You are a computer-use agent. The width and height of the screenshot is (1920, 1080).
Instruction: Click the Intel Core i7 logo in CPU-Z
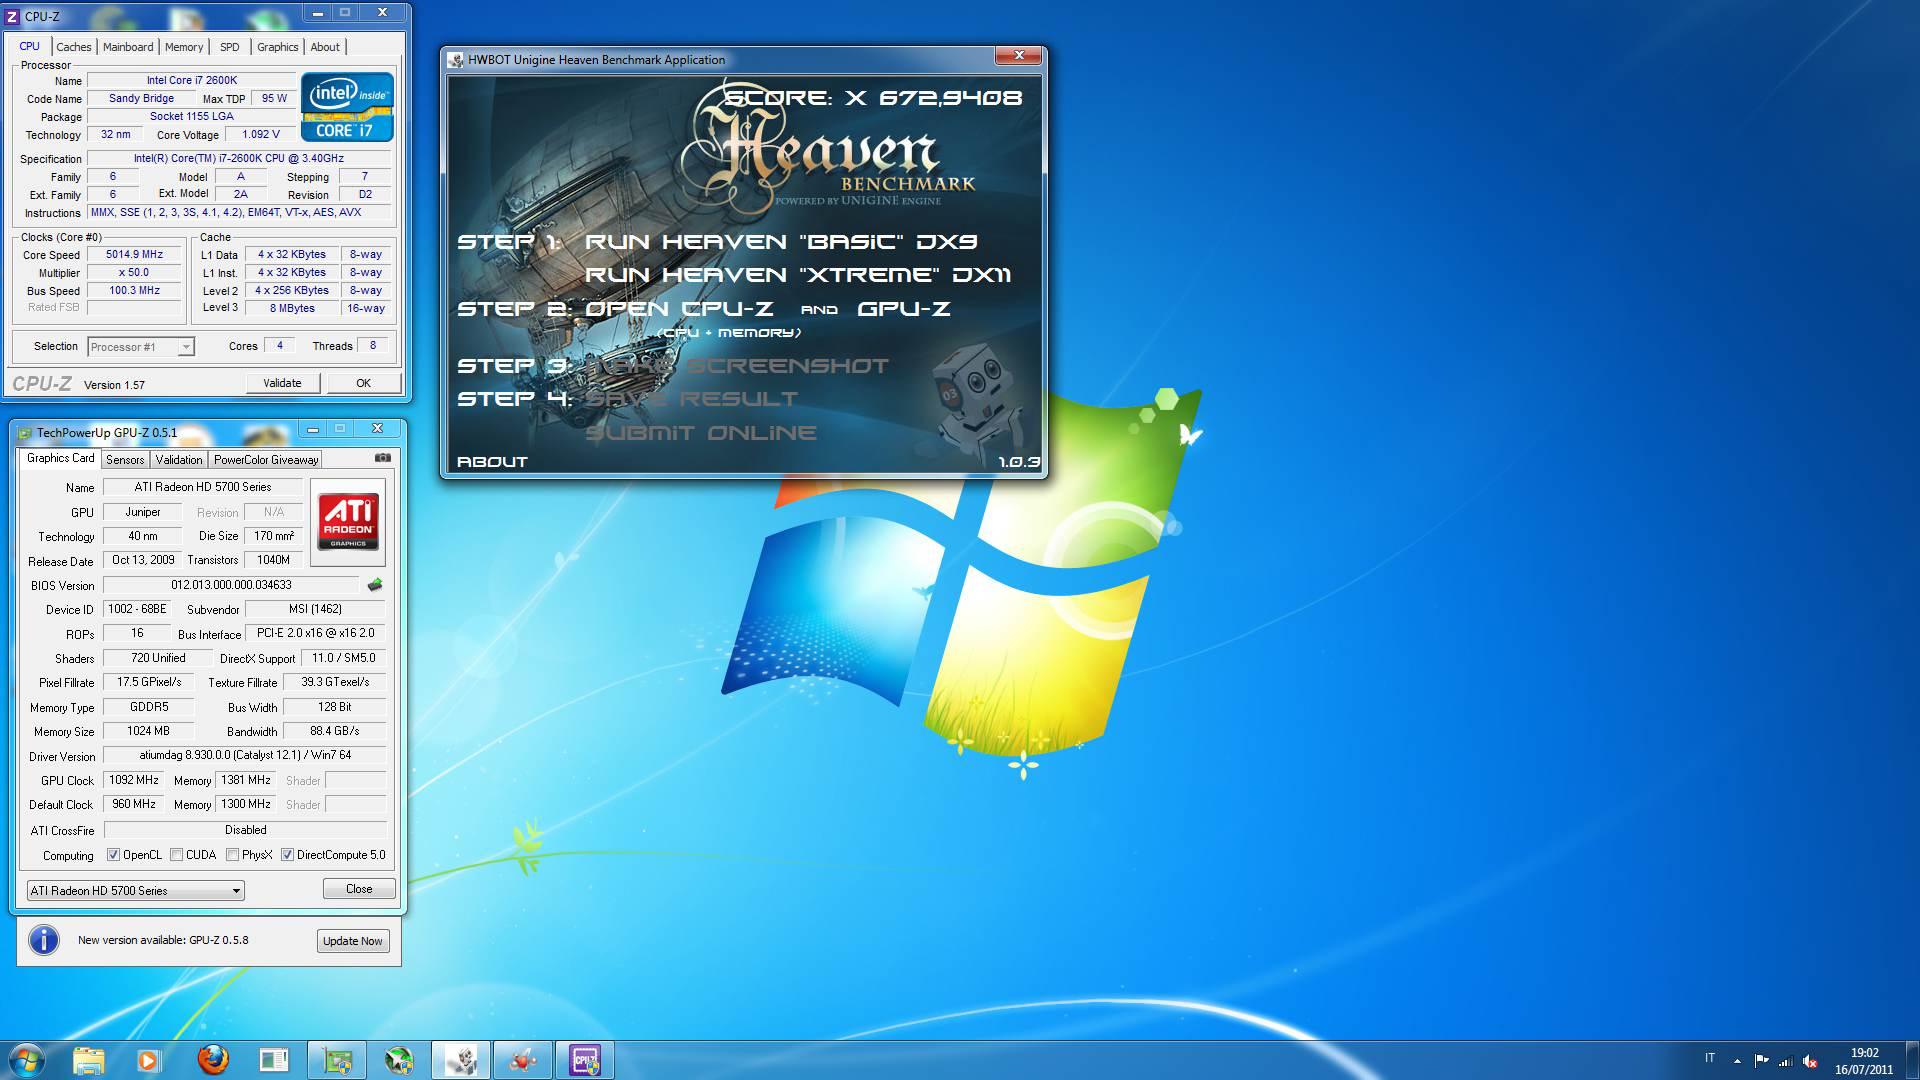(346, 106)
